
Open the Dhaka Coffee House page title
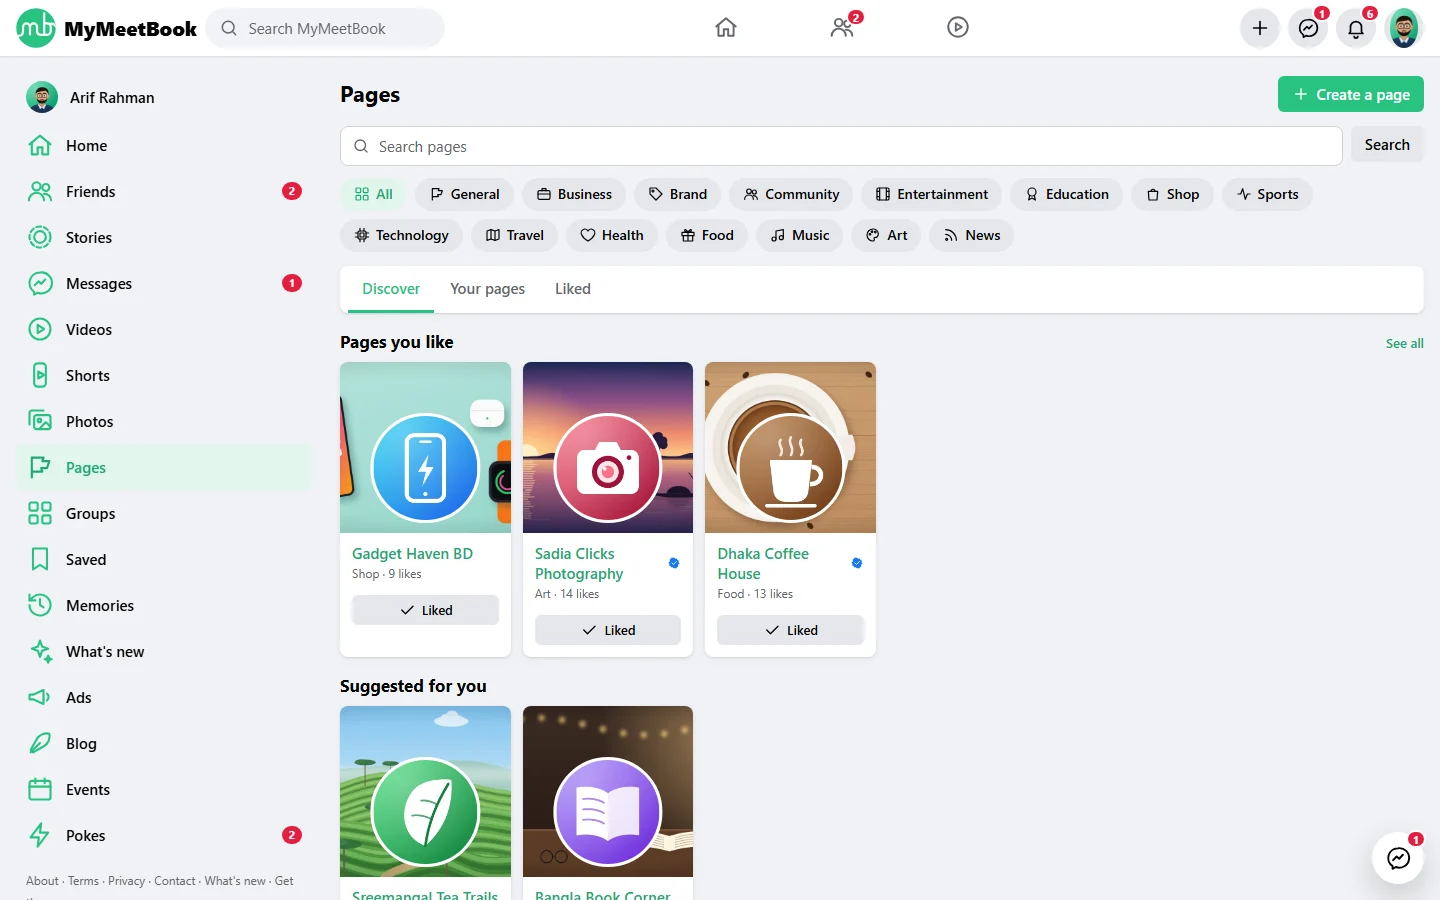[763, 564]
